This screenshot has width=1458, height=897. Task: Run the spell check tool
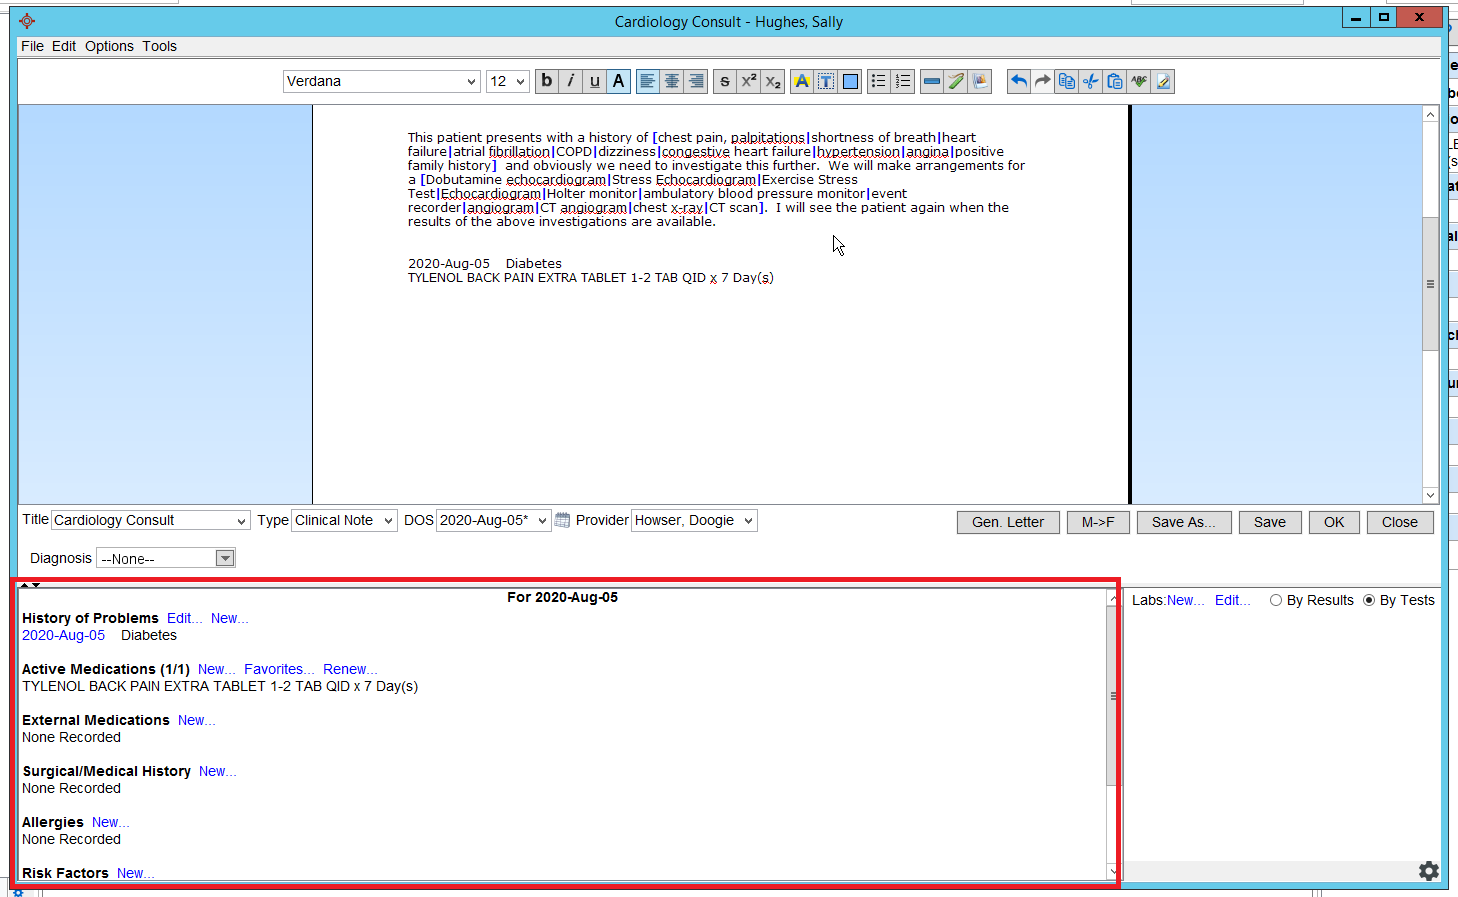(x=1139, y=81)
